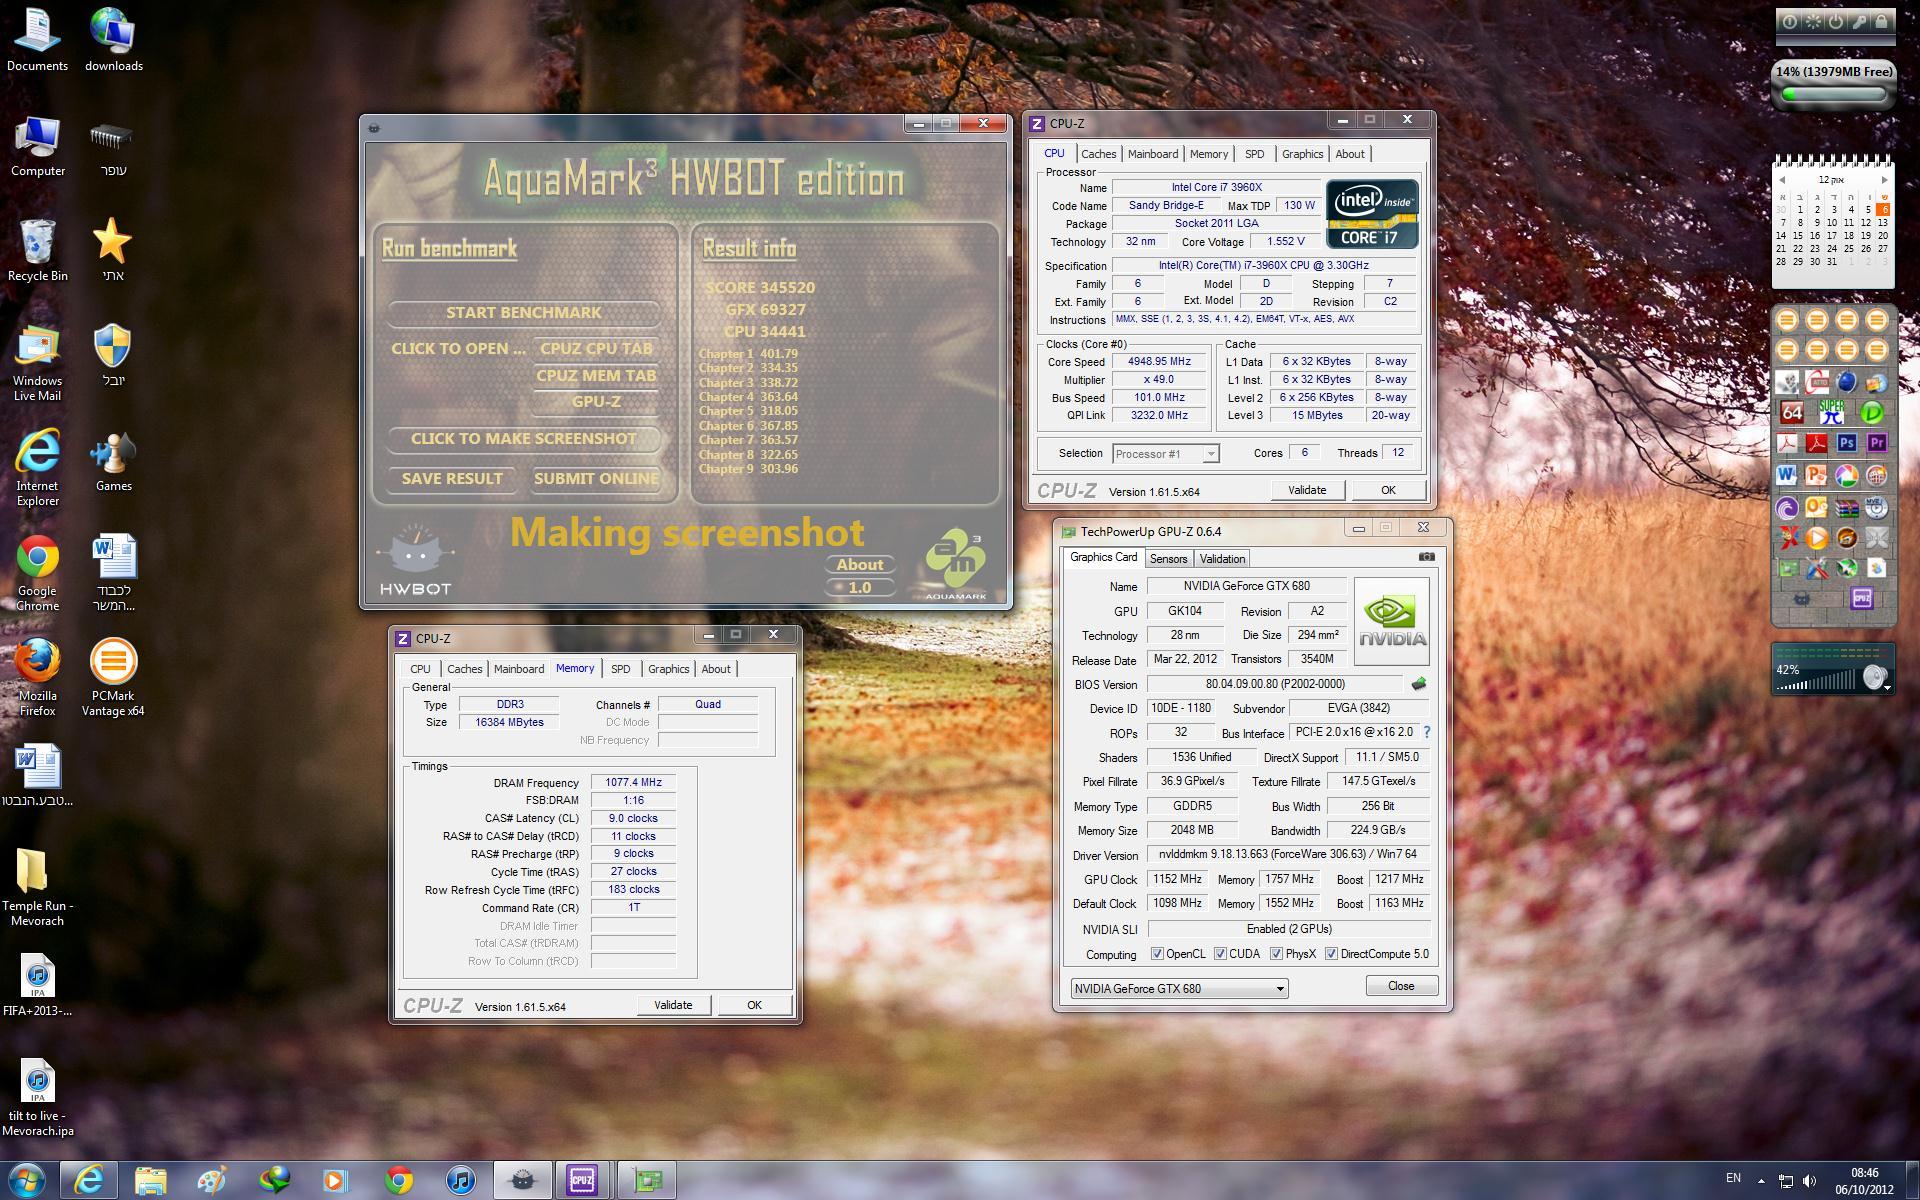Click the GPU-Z screenshot camera icon
The width and height of the screenshot is (1920, 1200).
[1427, 557]
